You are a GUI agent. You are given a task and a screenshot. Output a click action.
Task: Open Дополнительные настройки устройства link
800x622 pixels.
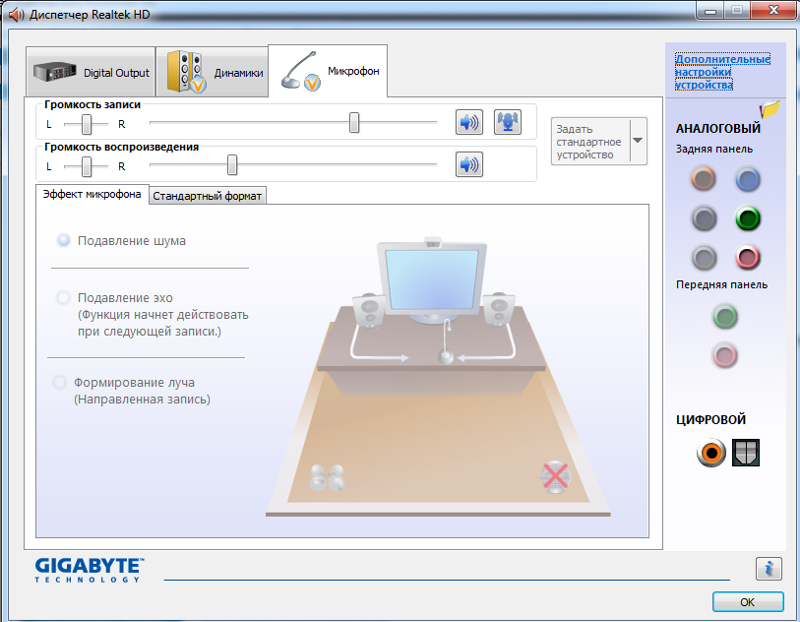(x=722, y=72)
